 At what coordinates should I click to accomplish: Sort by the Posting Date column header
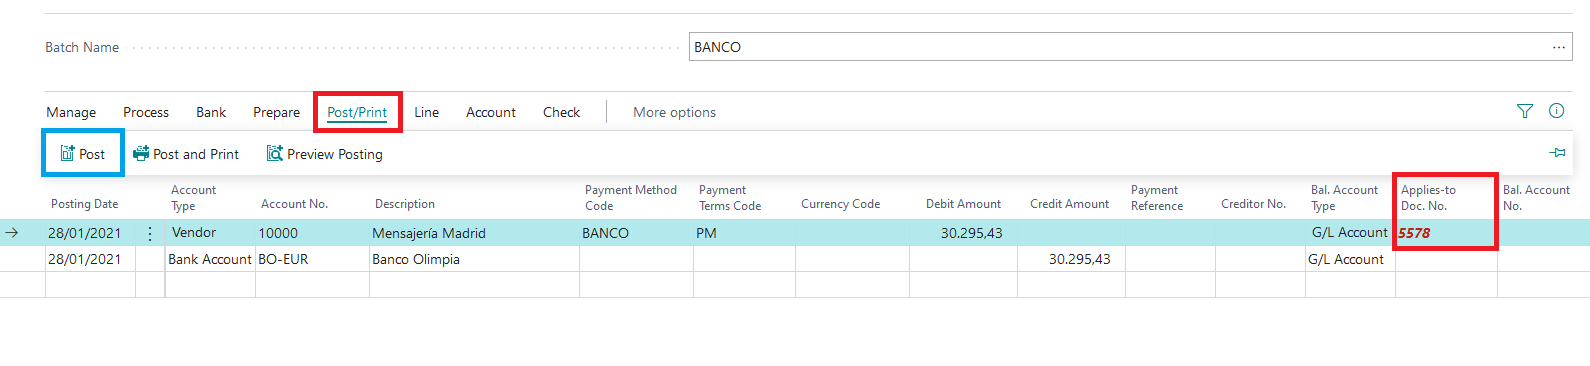click(x=85, y=204)
